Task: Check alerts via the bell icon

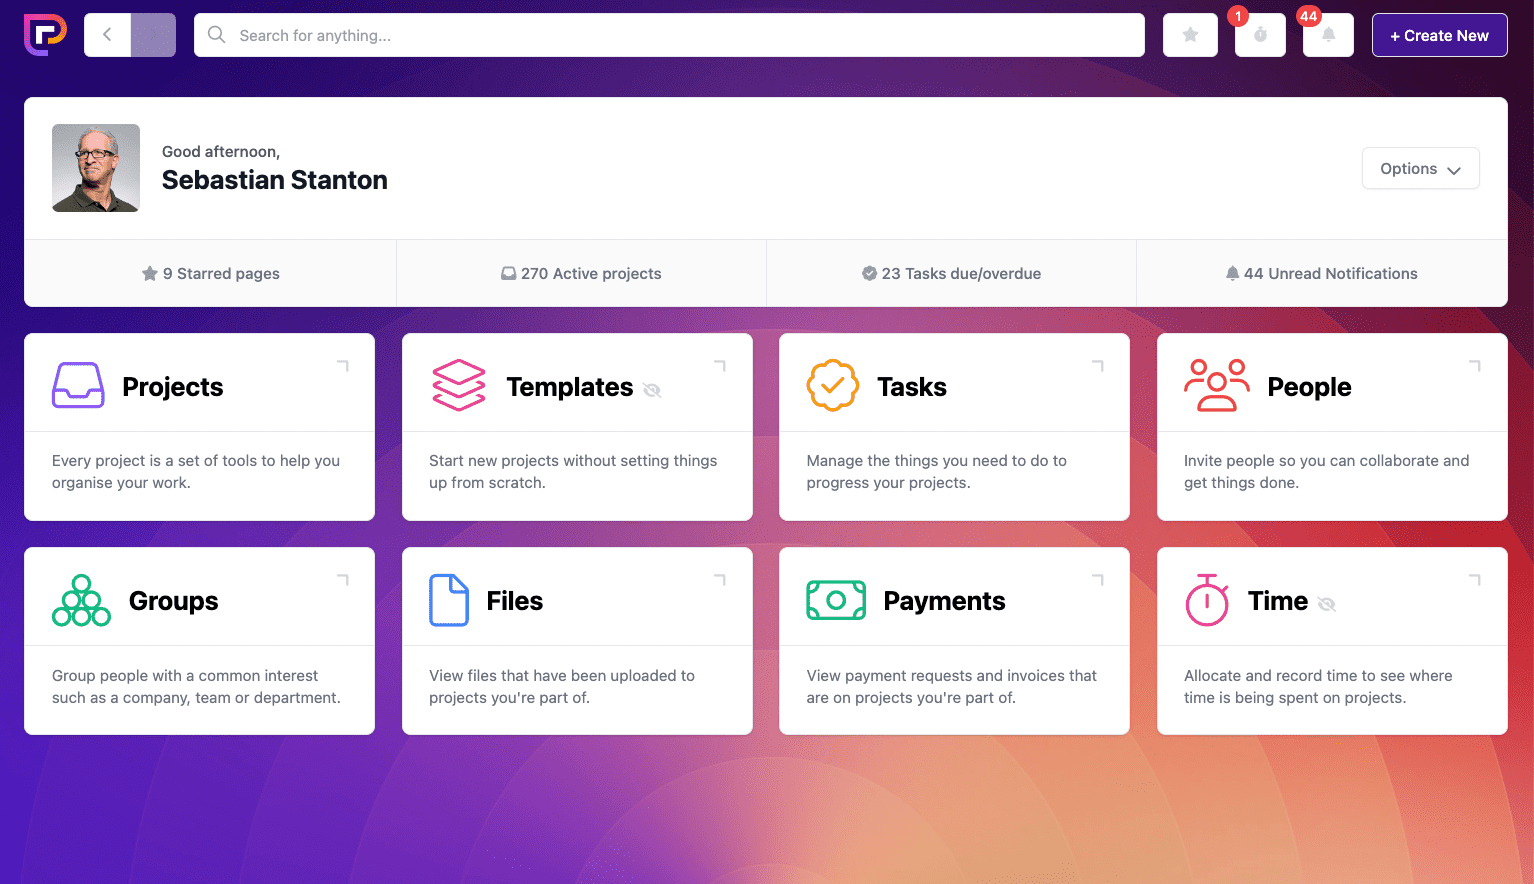Action: (1328, 34)
